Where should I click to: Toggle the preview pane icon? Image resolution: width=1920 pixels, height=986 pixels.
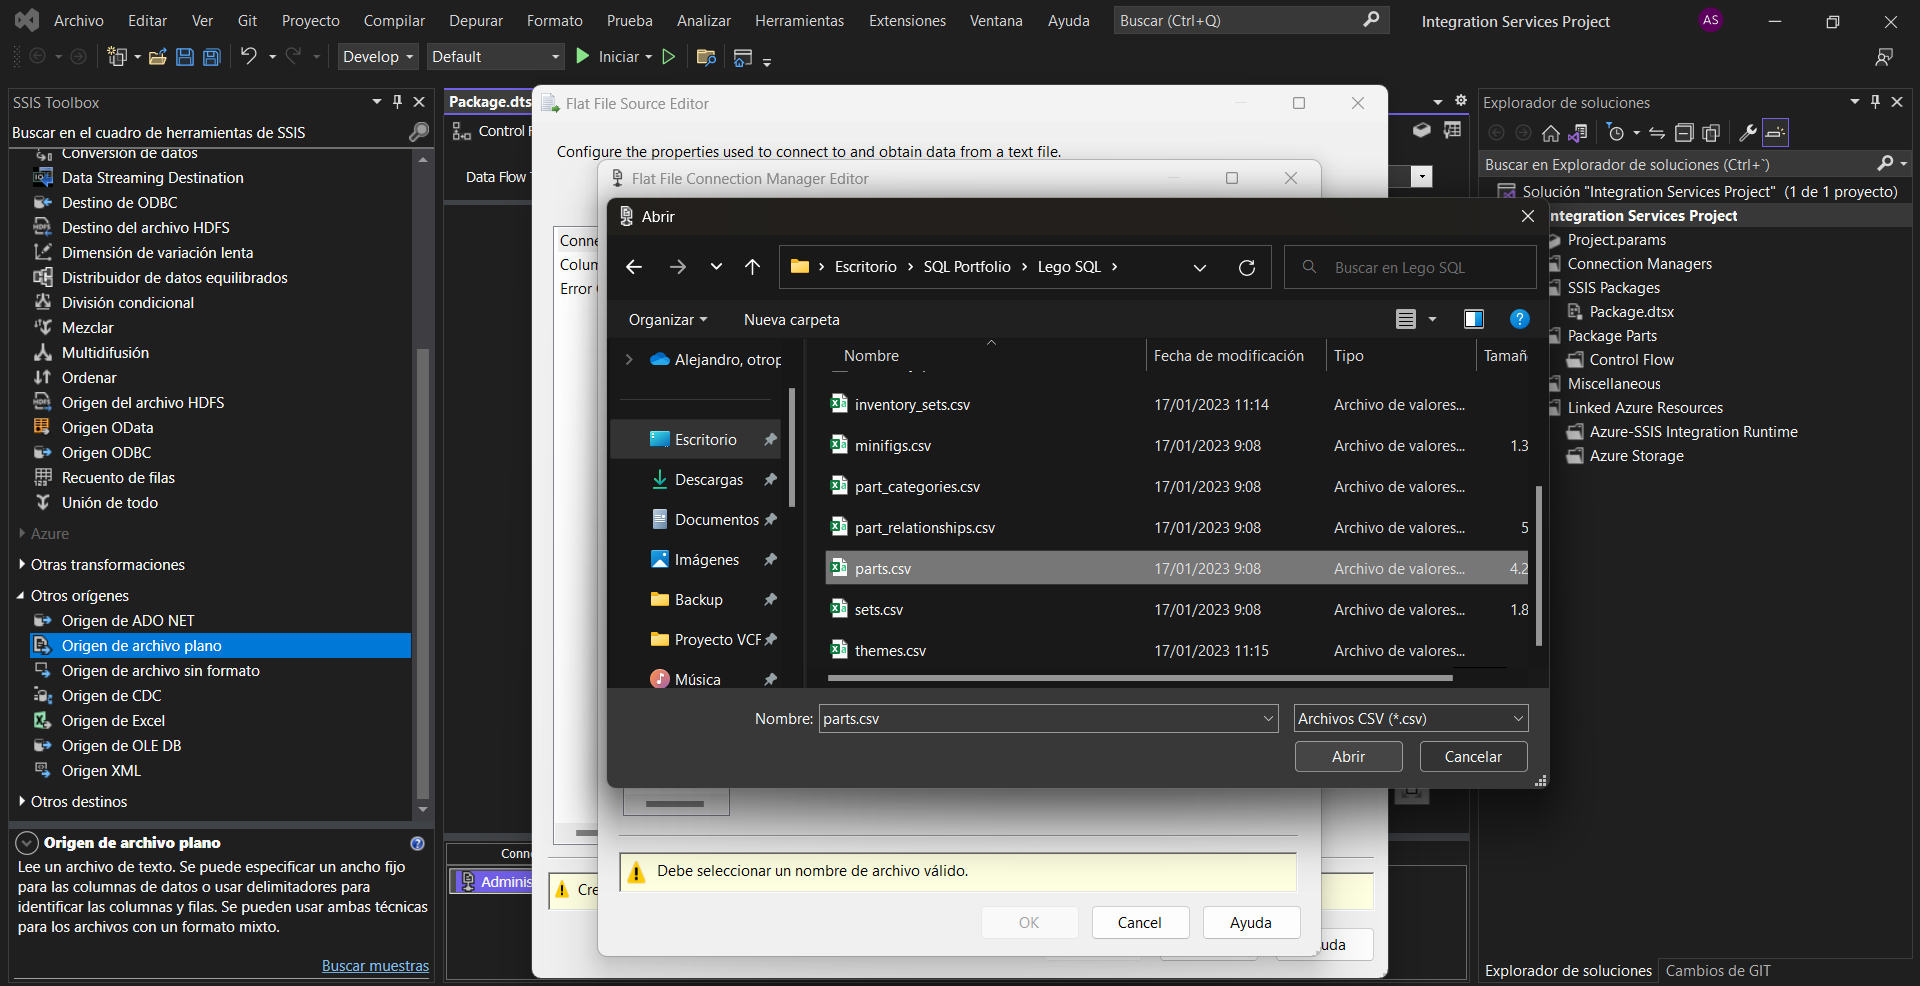[x=1473, y=319]
